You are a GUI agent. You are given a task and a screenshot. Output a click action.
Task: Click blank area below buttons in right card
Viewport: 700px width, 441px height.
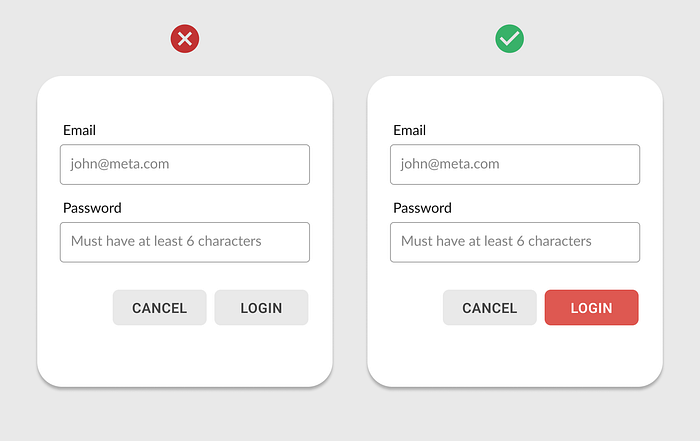coord(515,355)
